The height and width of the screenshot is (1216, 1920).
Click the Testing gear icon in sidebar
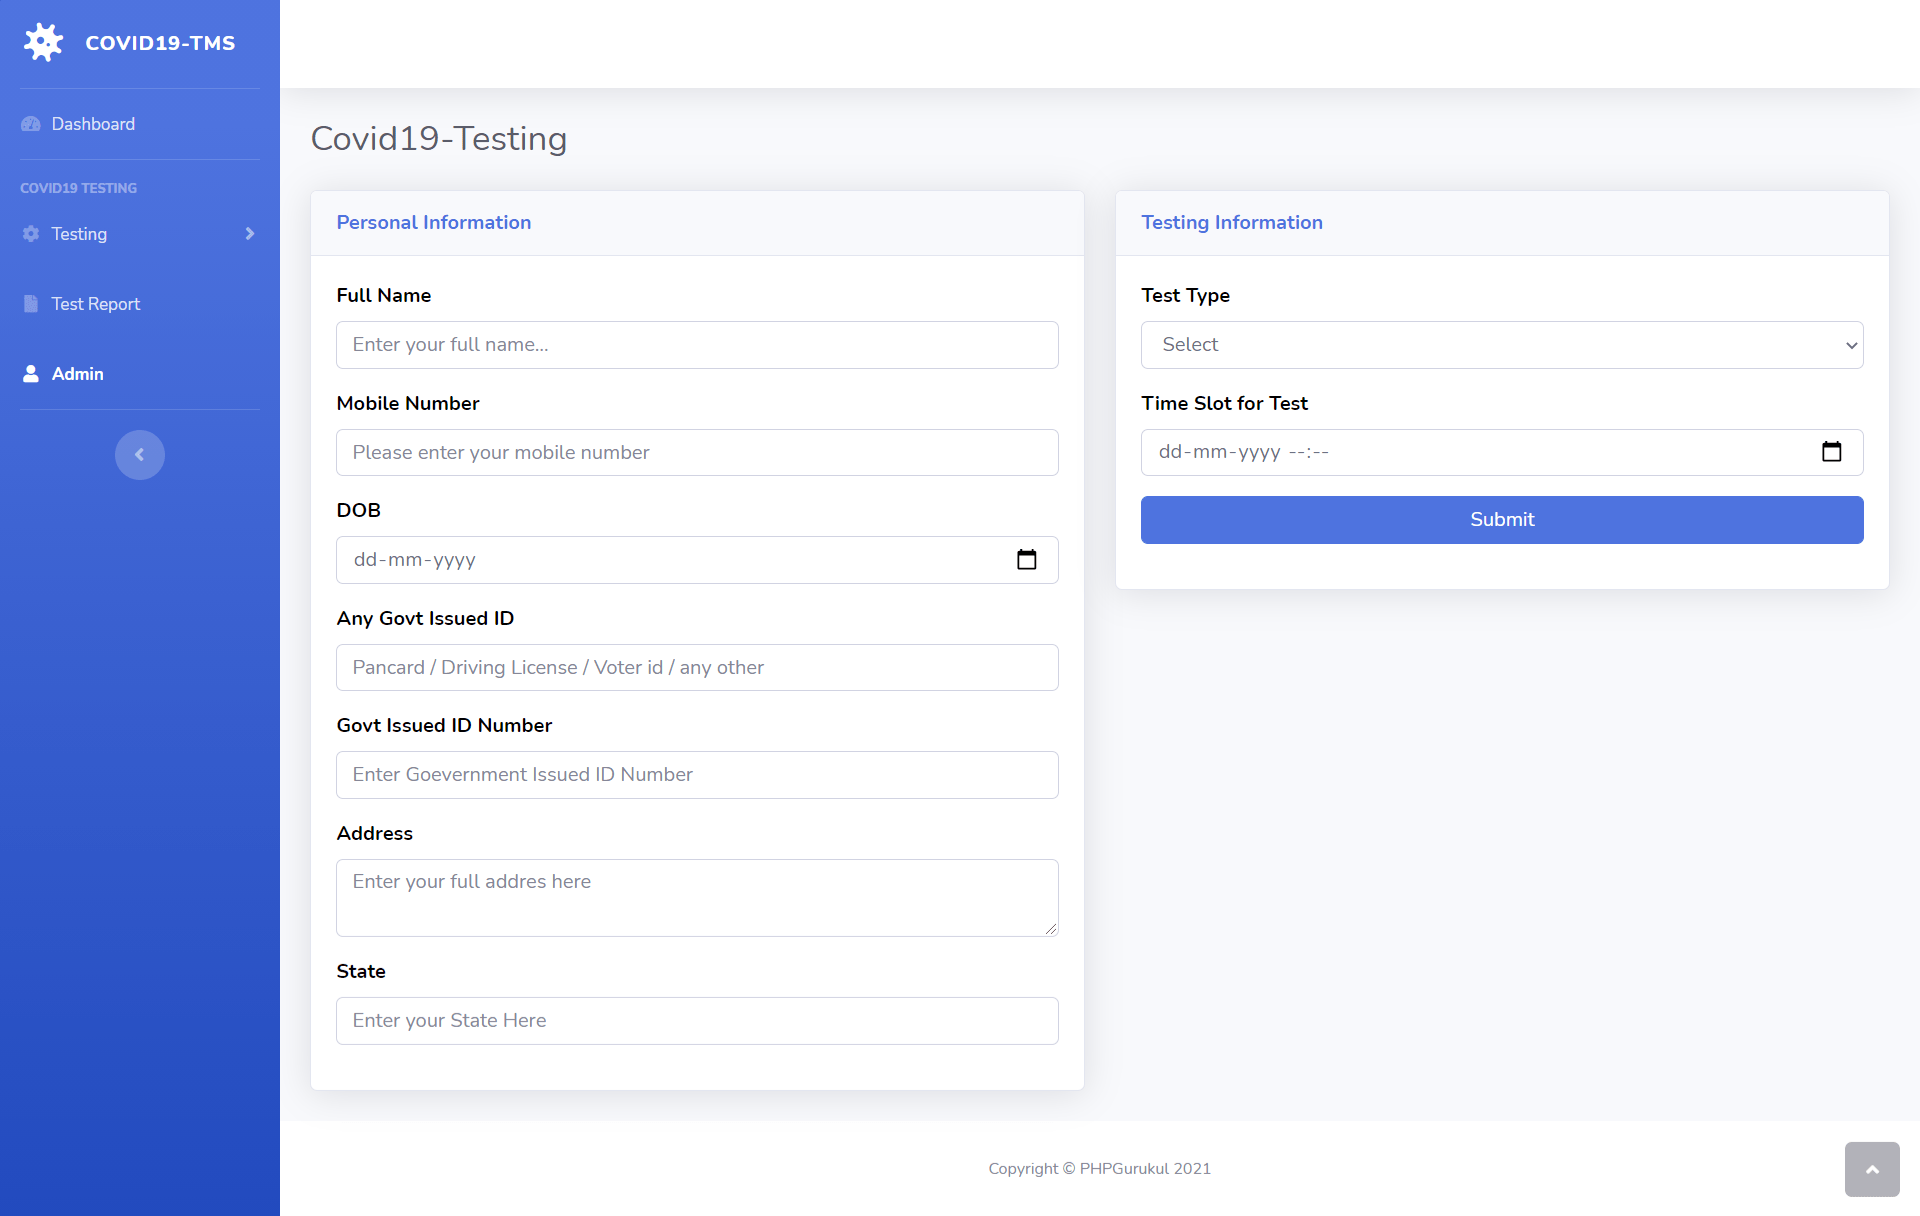31,233
